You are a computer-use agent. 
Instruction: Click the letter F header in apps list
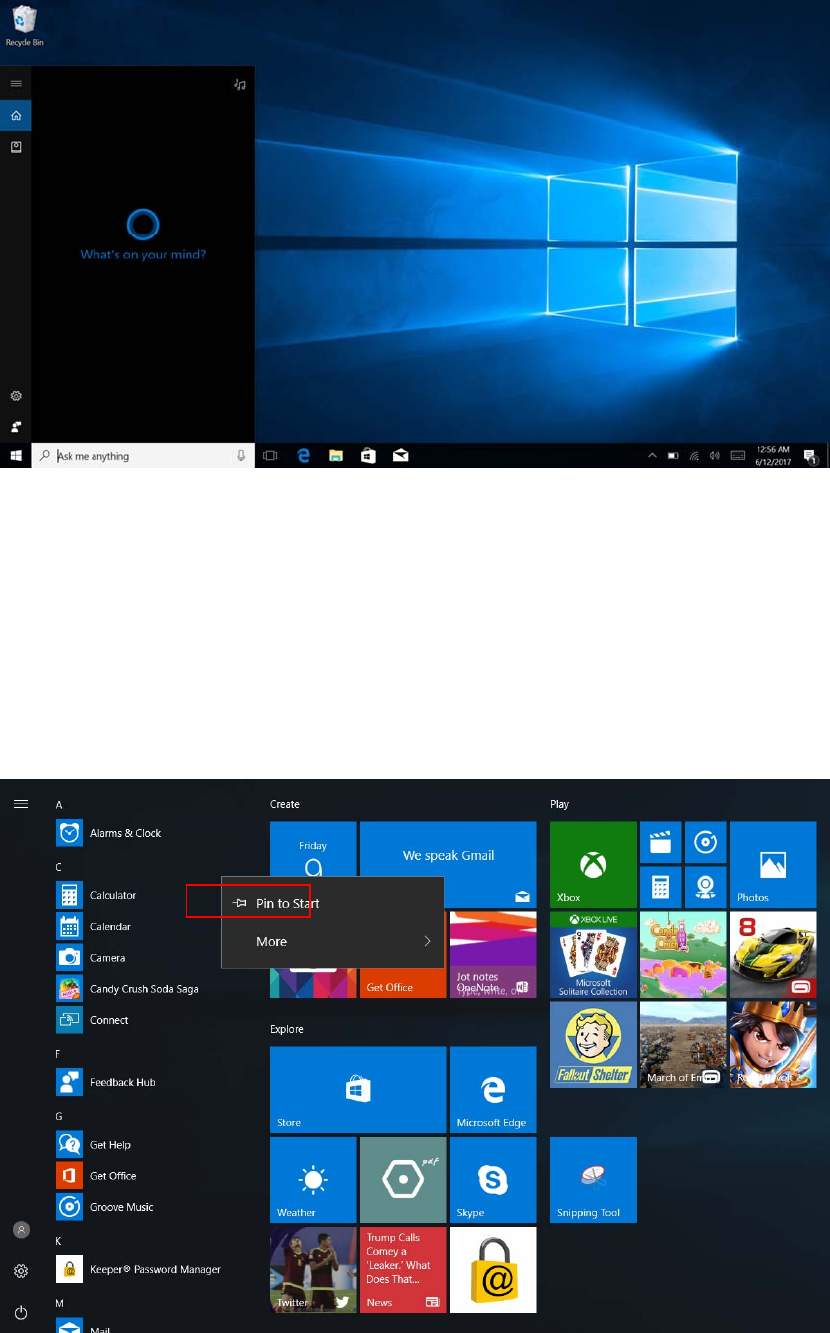[58, 1053]
